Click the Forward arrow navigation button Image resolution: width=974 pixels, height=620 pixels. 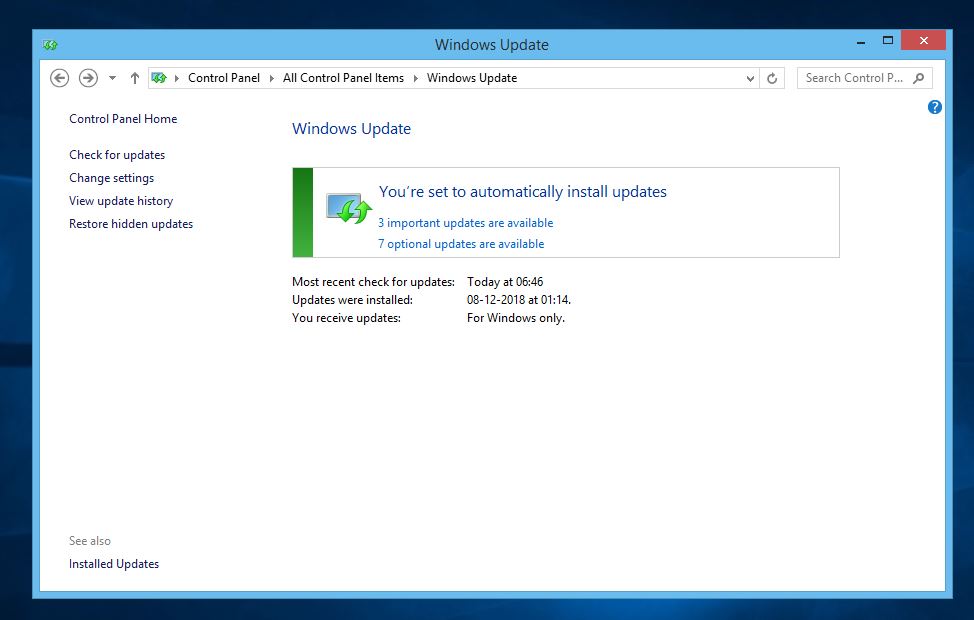point(88,78)
